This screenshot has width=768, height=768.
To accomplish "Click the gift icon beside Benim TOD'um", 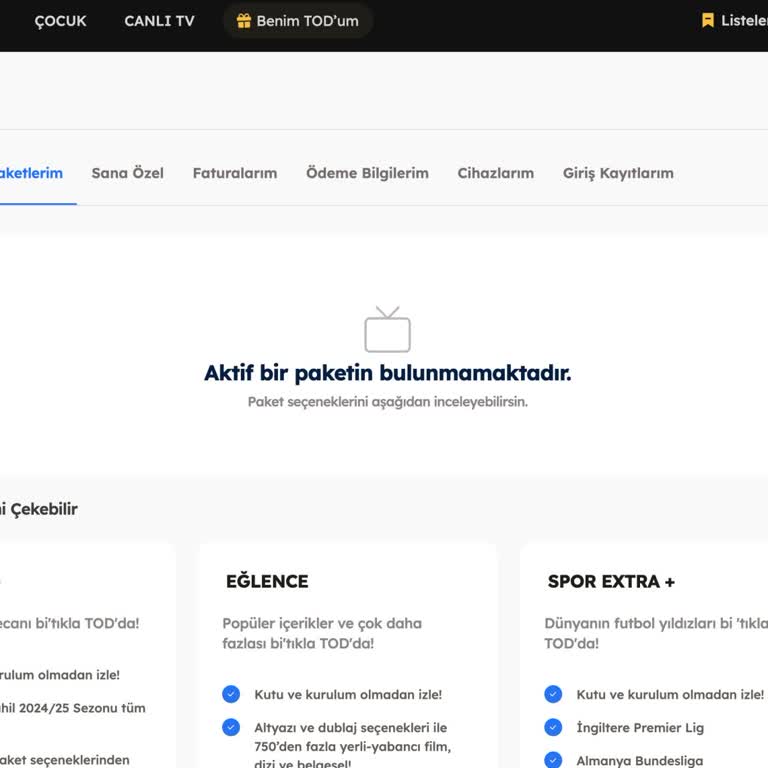I will [x=243, y=21].
